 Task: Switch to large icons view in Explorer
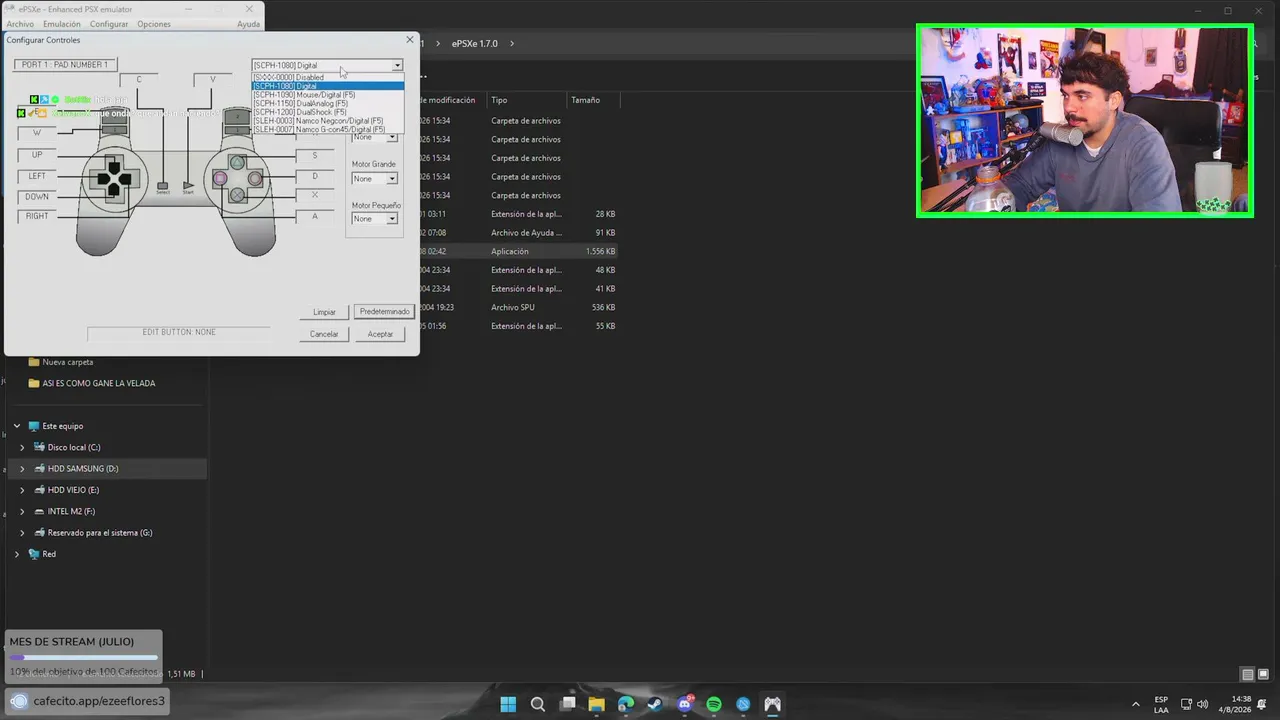coord(1262,675)
